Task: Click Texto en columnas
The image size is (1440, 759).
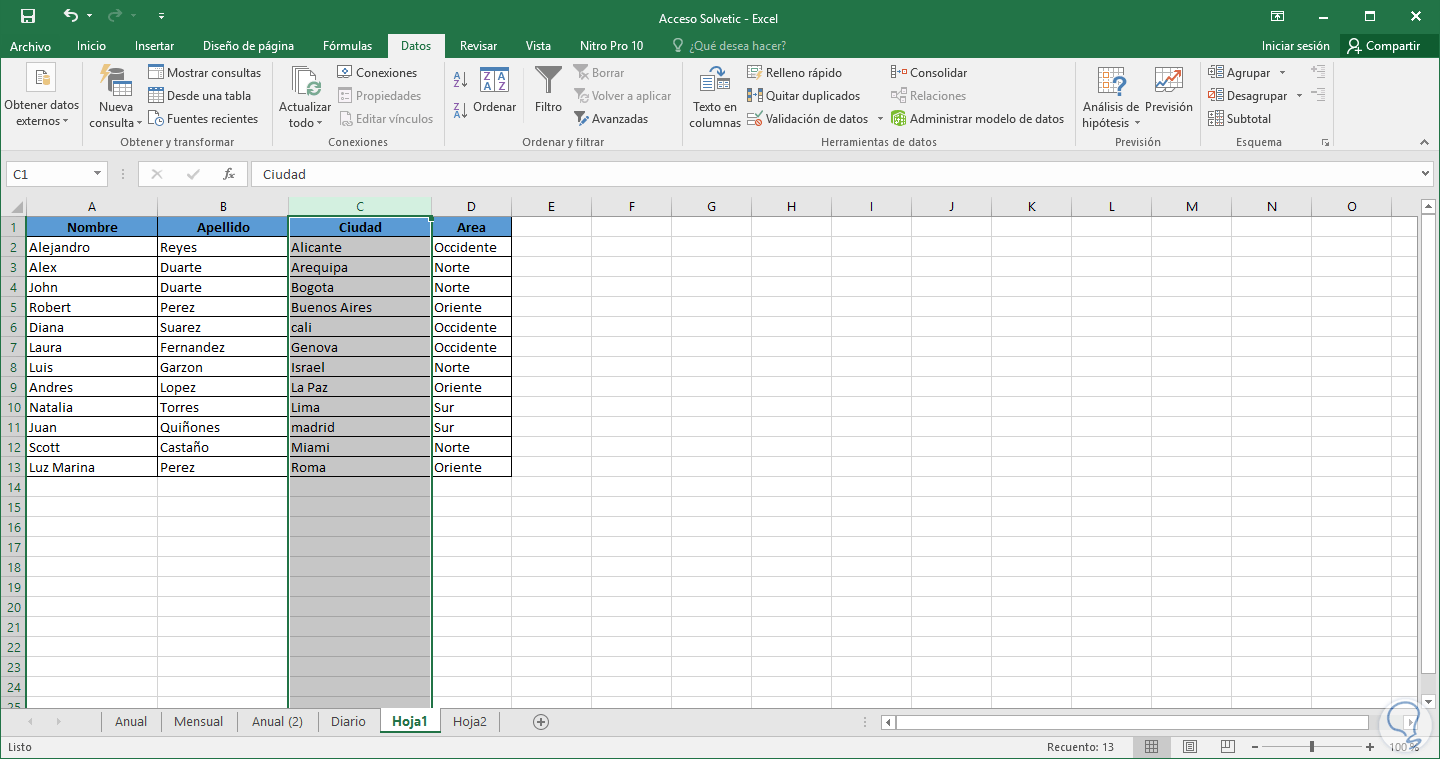Action: (x=715, y=97)
